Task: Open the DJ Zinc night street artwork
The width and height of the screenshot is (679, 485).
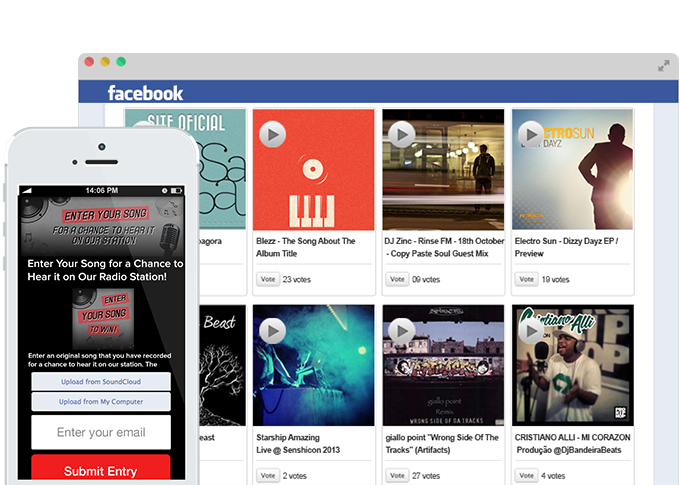Action: pyautogui.click(x=443, y=169)
